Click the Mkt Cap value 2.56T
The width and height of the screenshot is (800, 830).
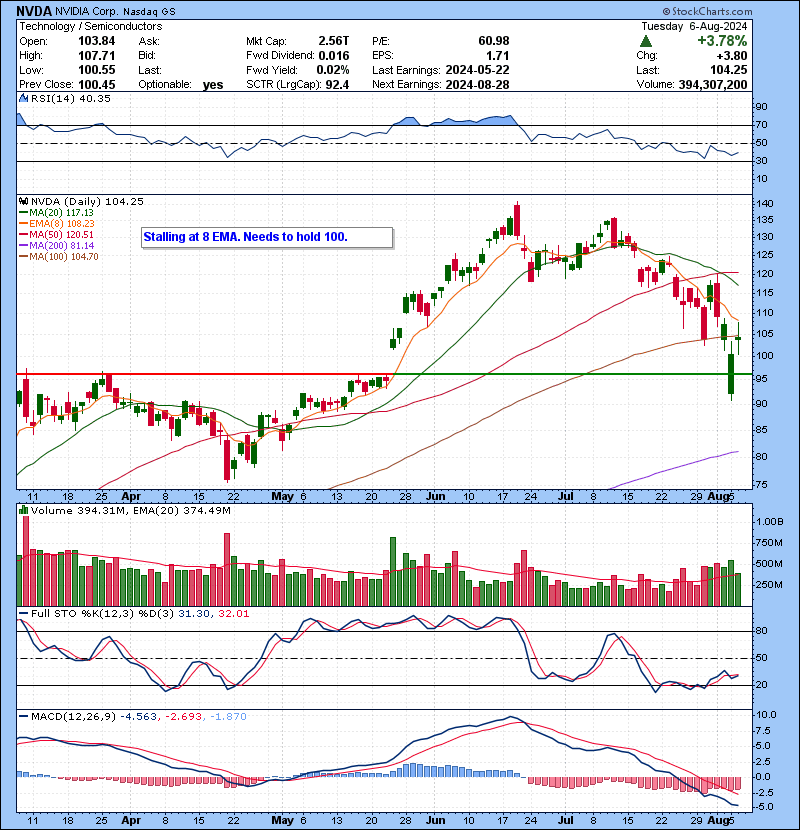(334, 41)
